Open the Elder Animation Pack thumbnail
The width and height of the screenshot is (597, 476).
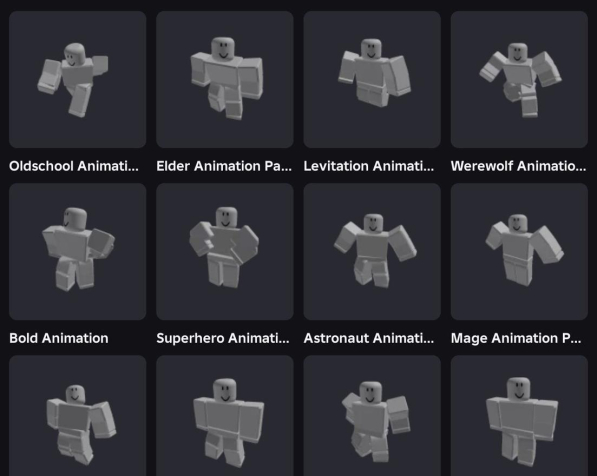click(x=225, y=79)
